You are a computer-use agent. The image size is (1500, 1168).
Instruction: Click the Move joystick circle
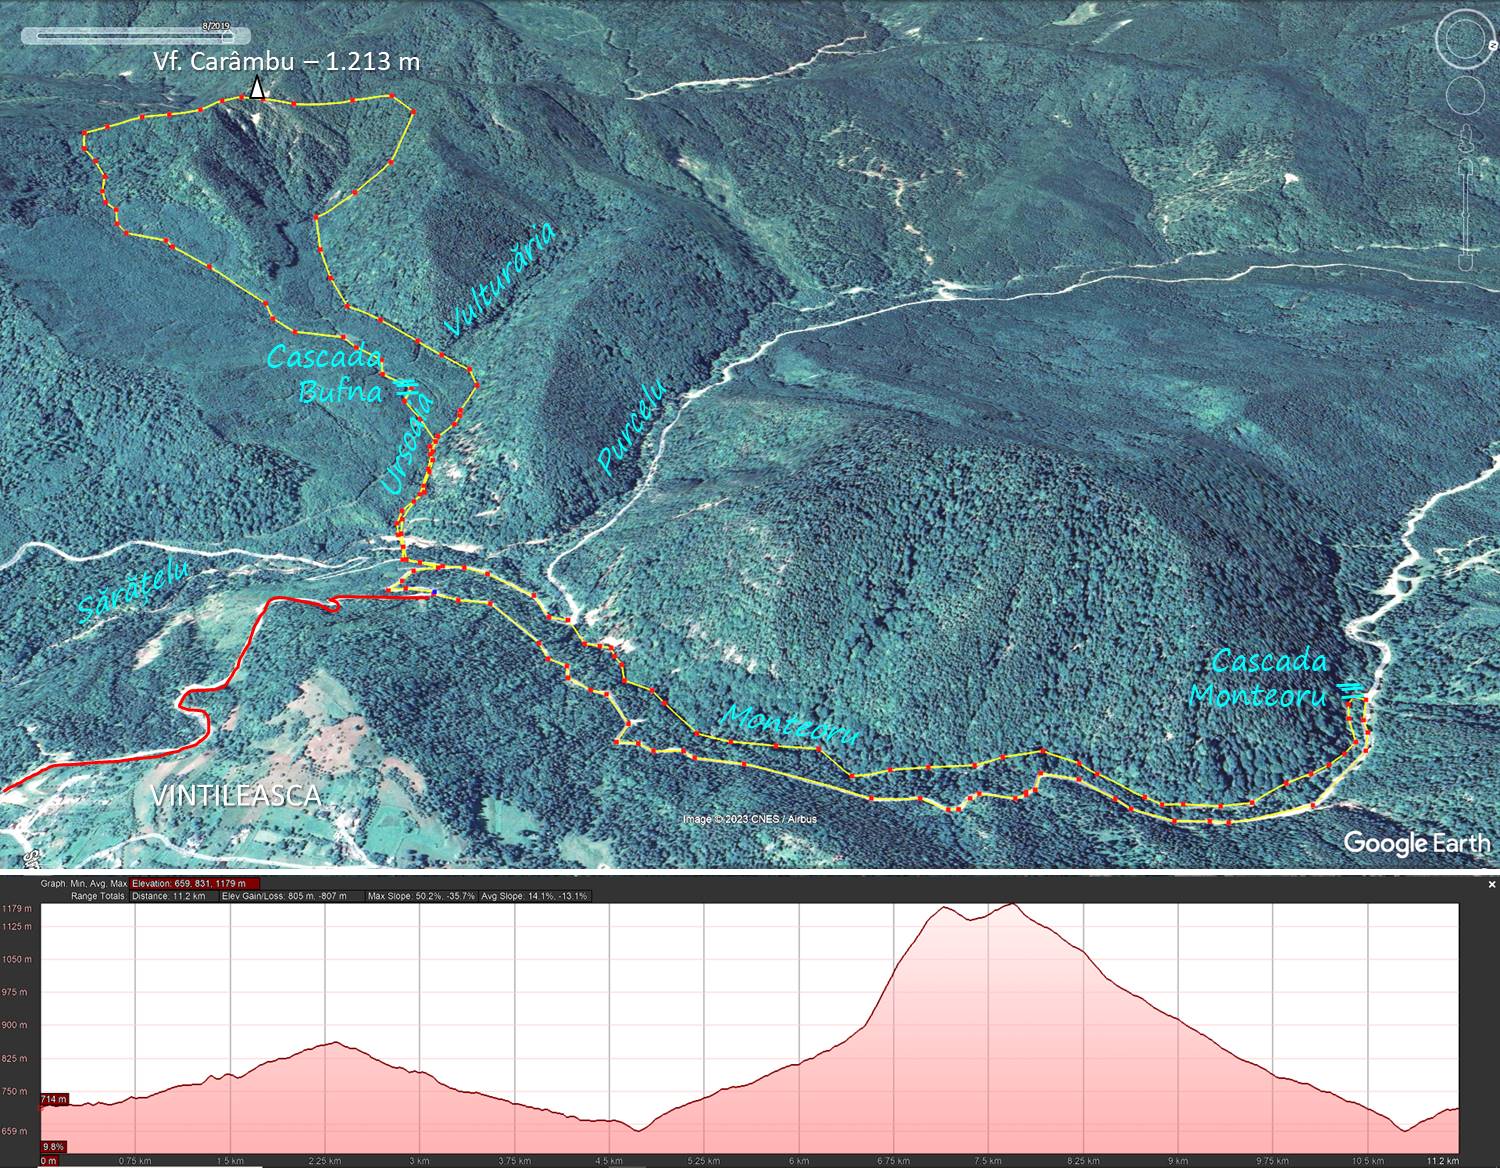pos(1465,96)
